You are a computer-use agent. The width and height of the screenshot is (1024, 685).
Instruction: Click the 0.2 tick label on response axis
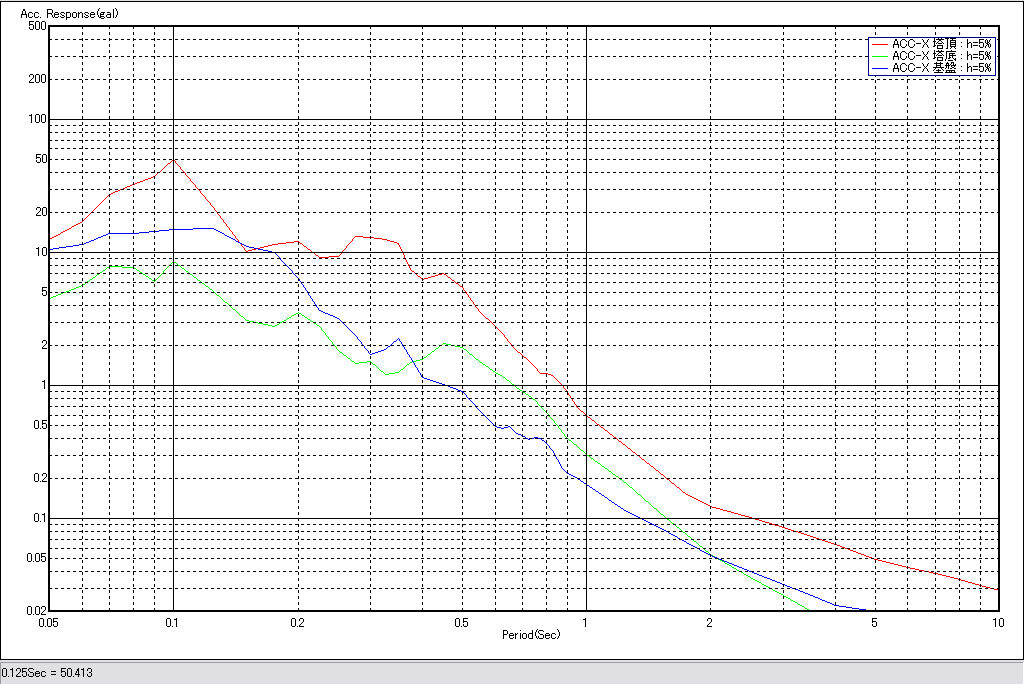[38, 478]
